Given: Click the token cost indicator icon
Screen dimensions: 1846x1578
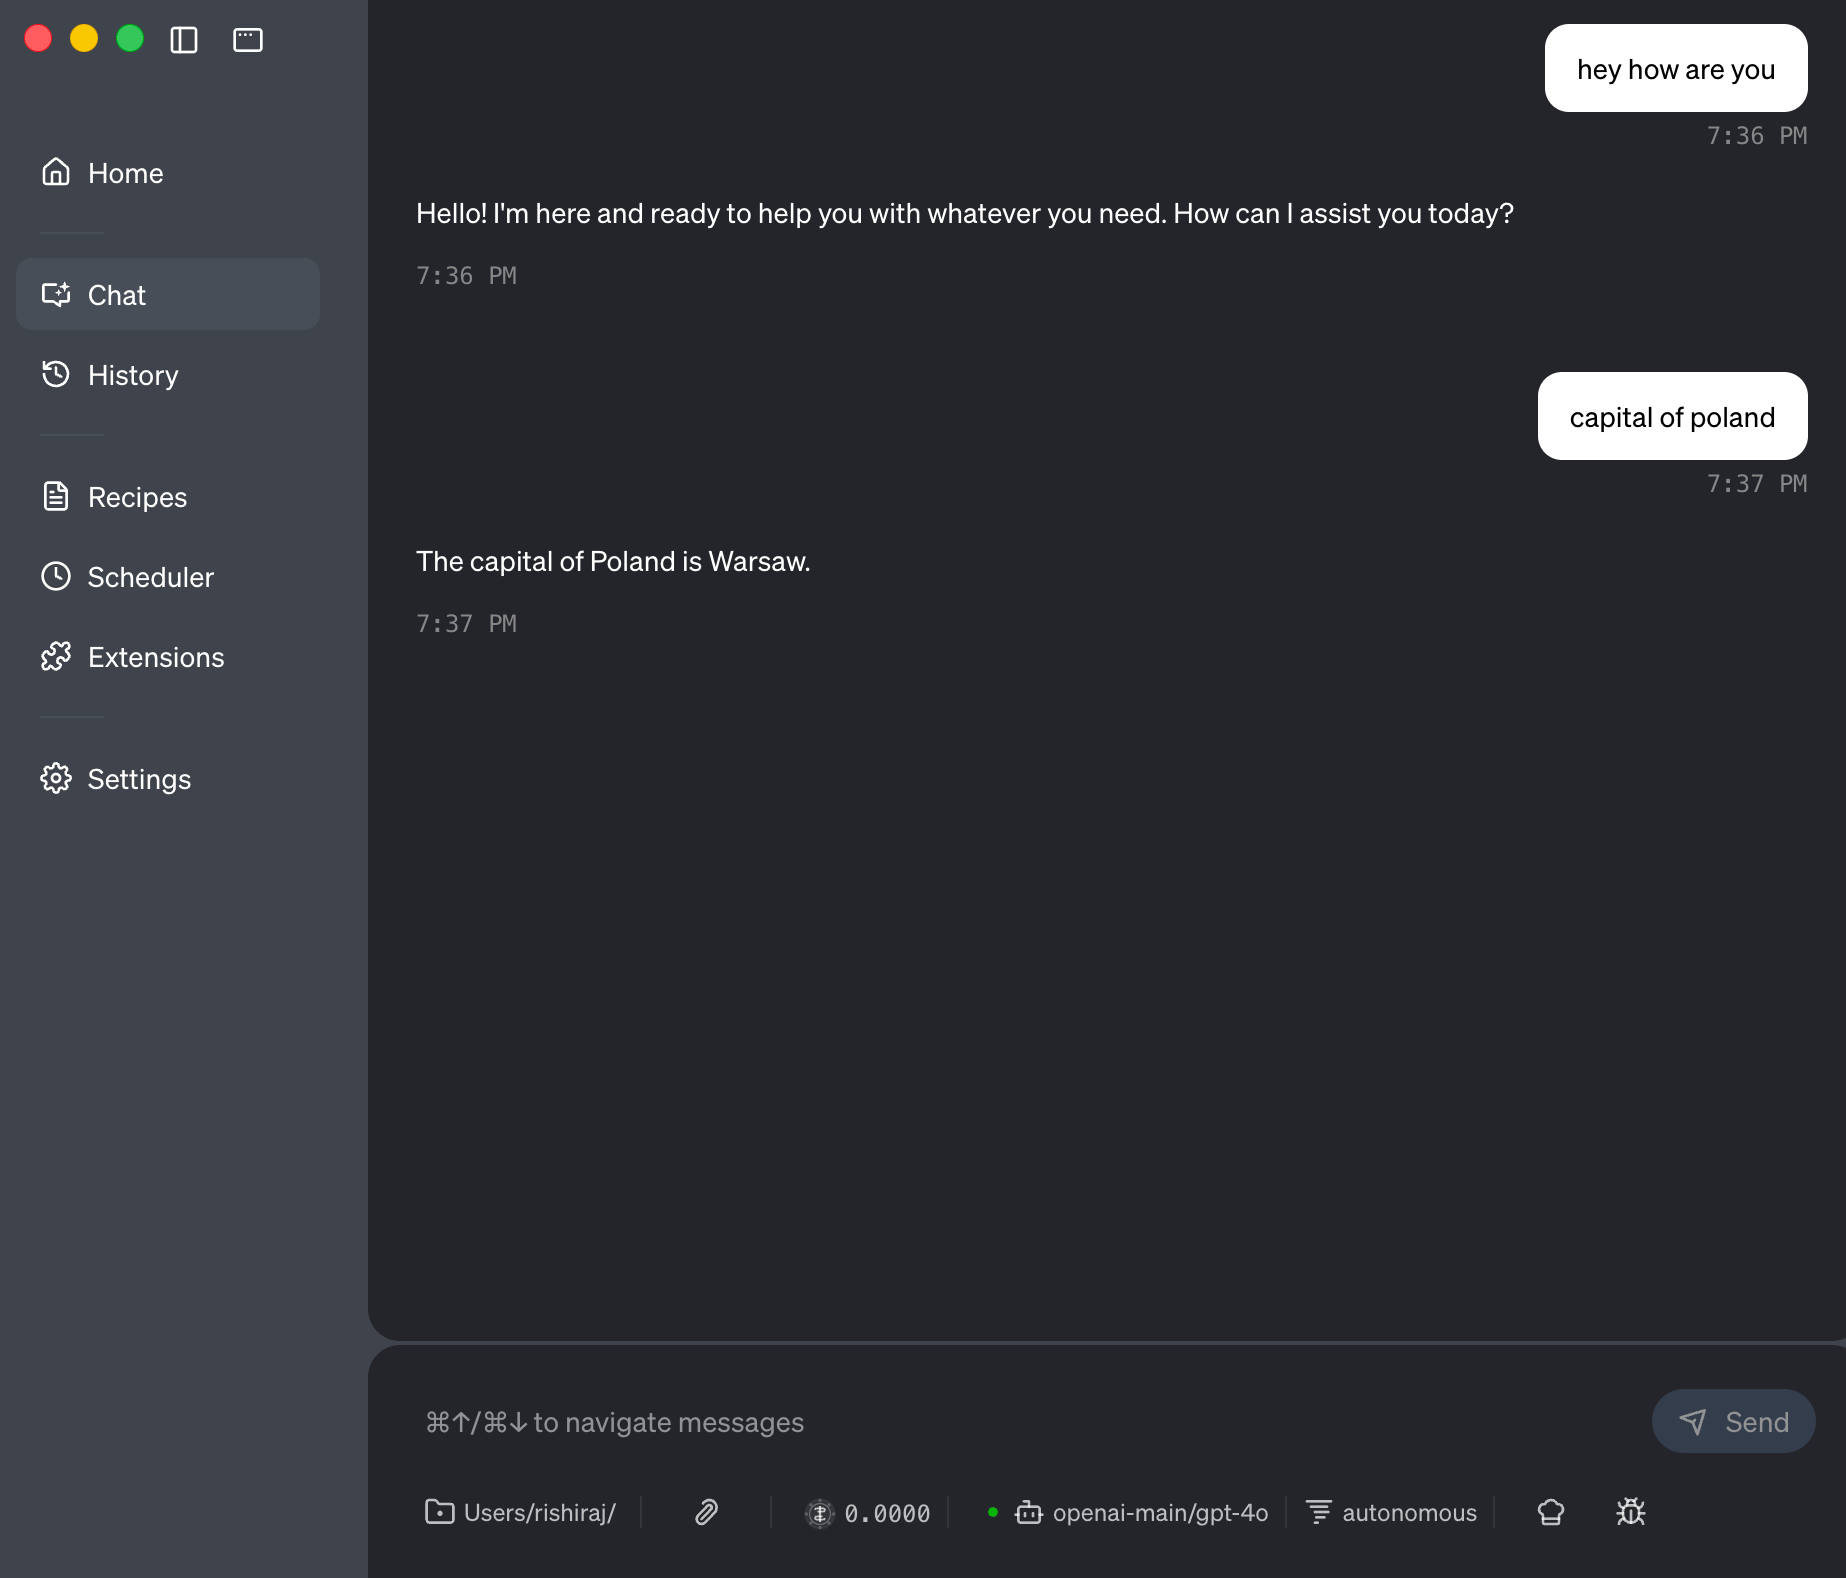Looking at the screenshot, I should pos(822,1513).
